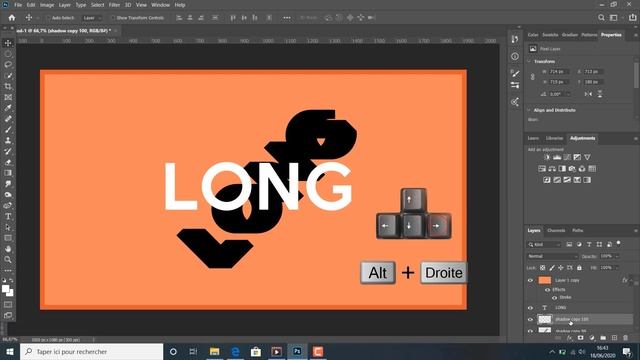This screenshot has height=360, width=640.
Task: Add a Brightness/Contrast adjustment
Action: tap(547, 157)
